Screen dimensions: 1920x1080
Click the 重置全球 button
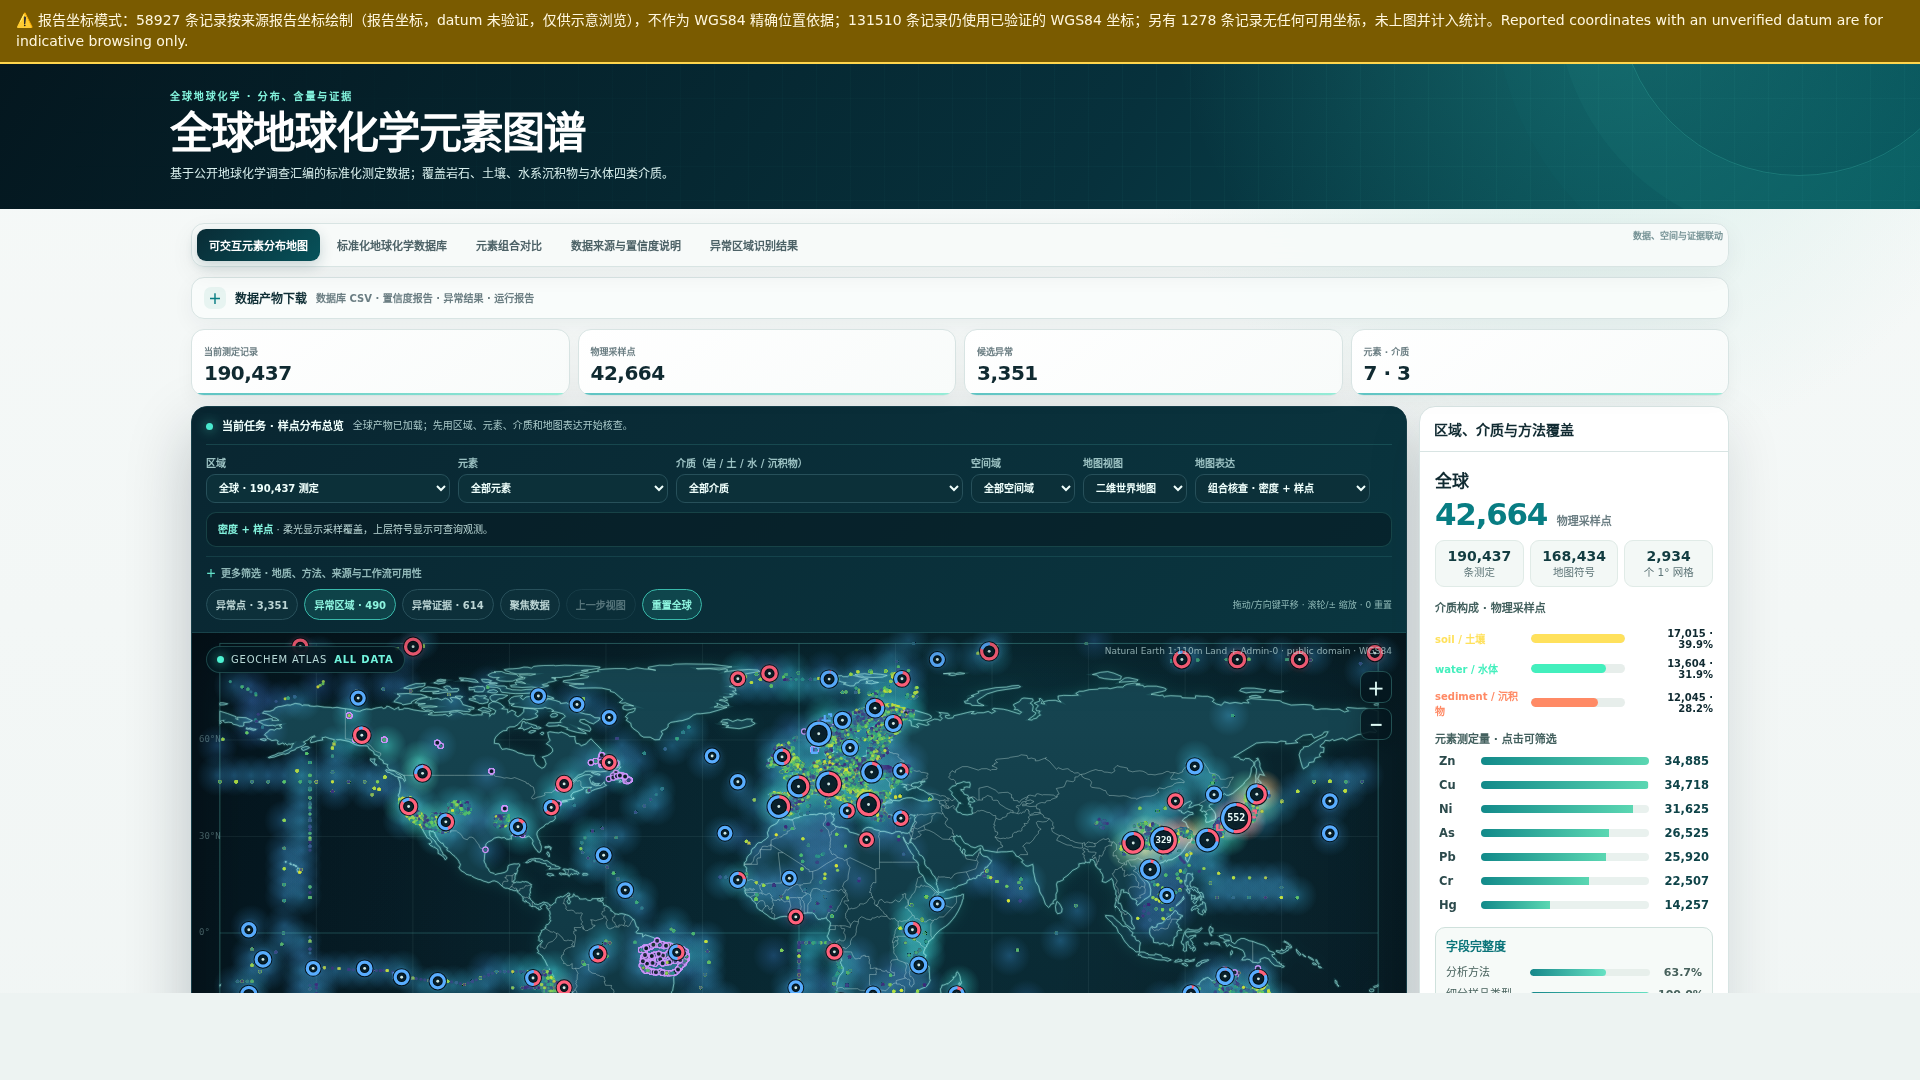click(x=672, y=605)
